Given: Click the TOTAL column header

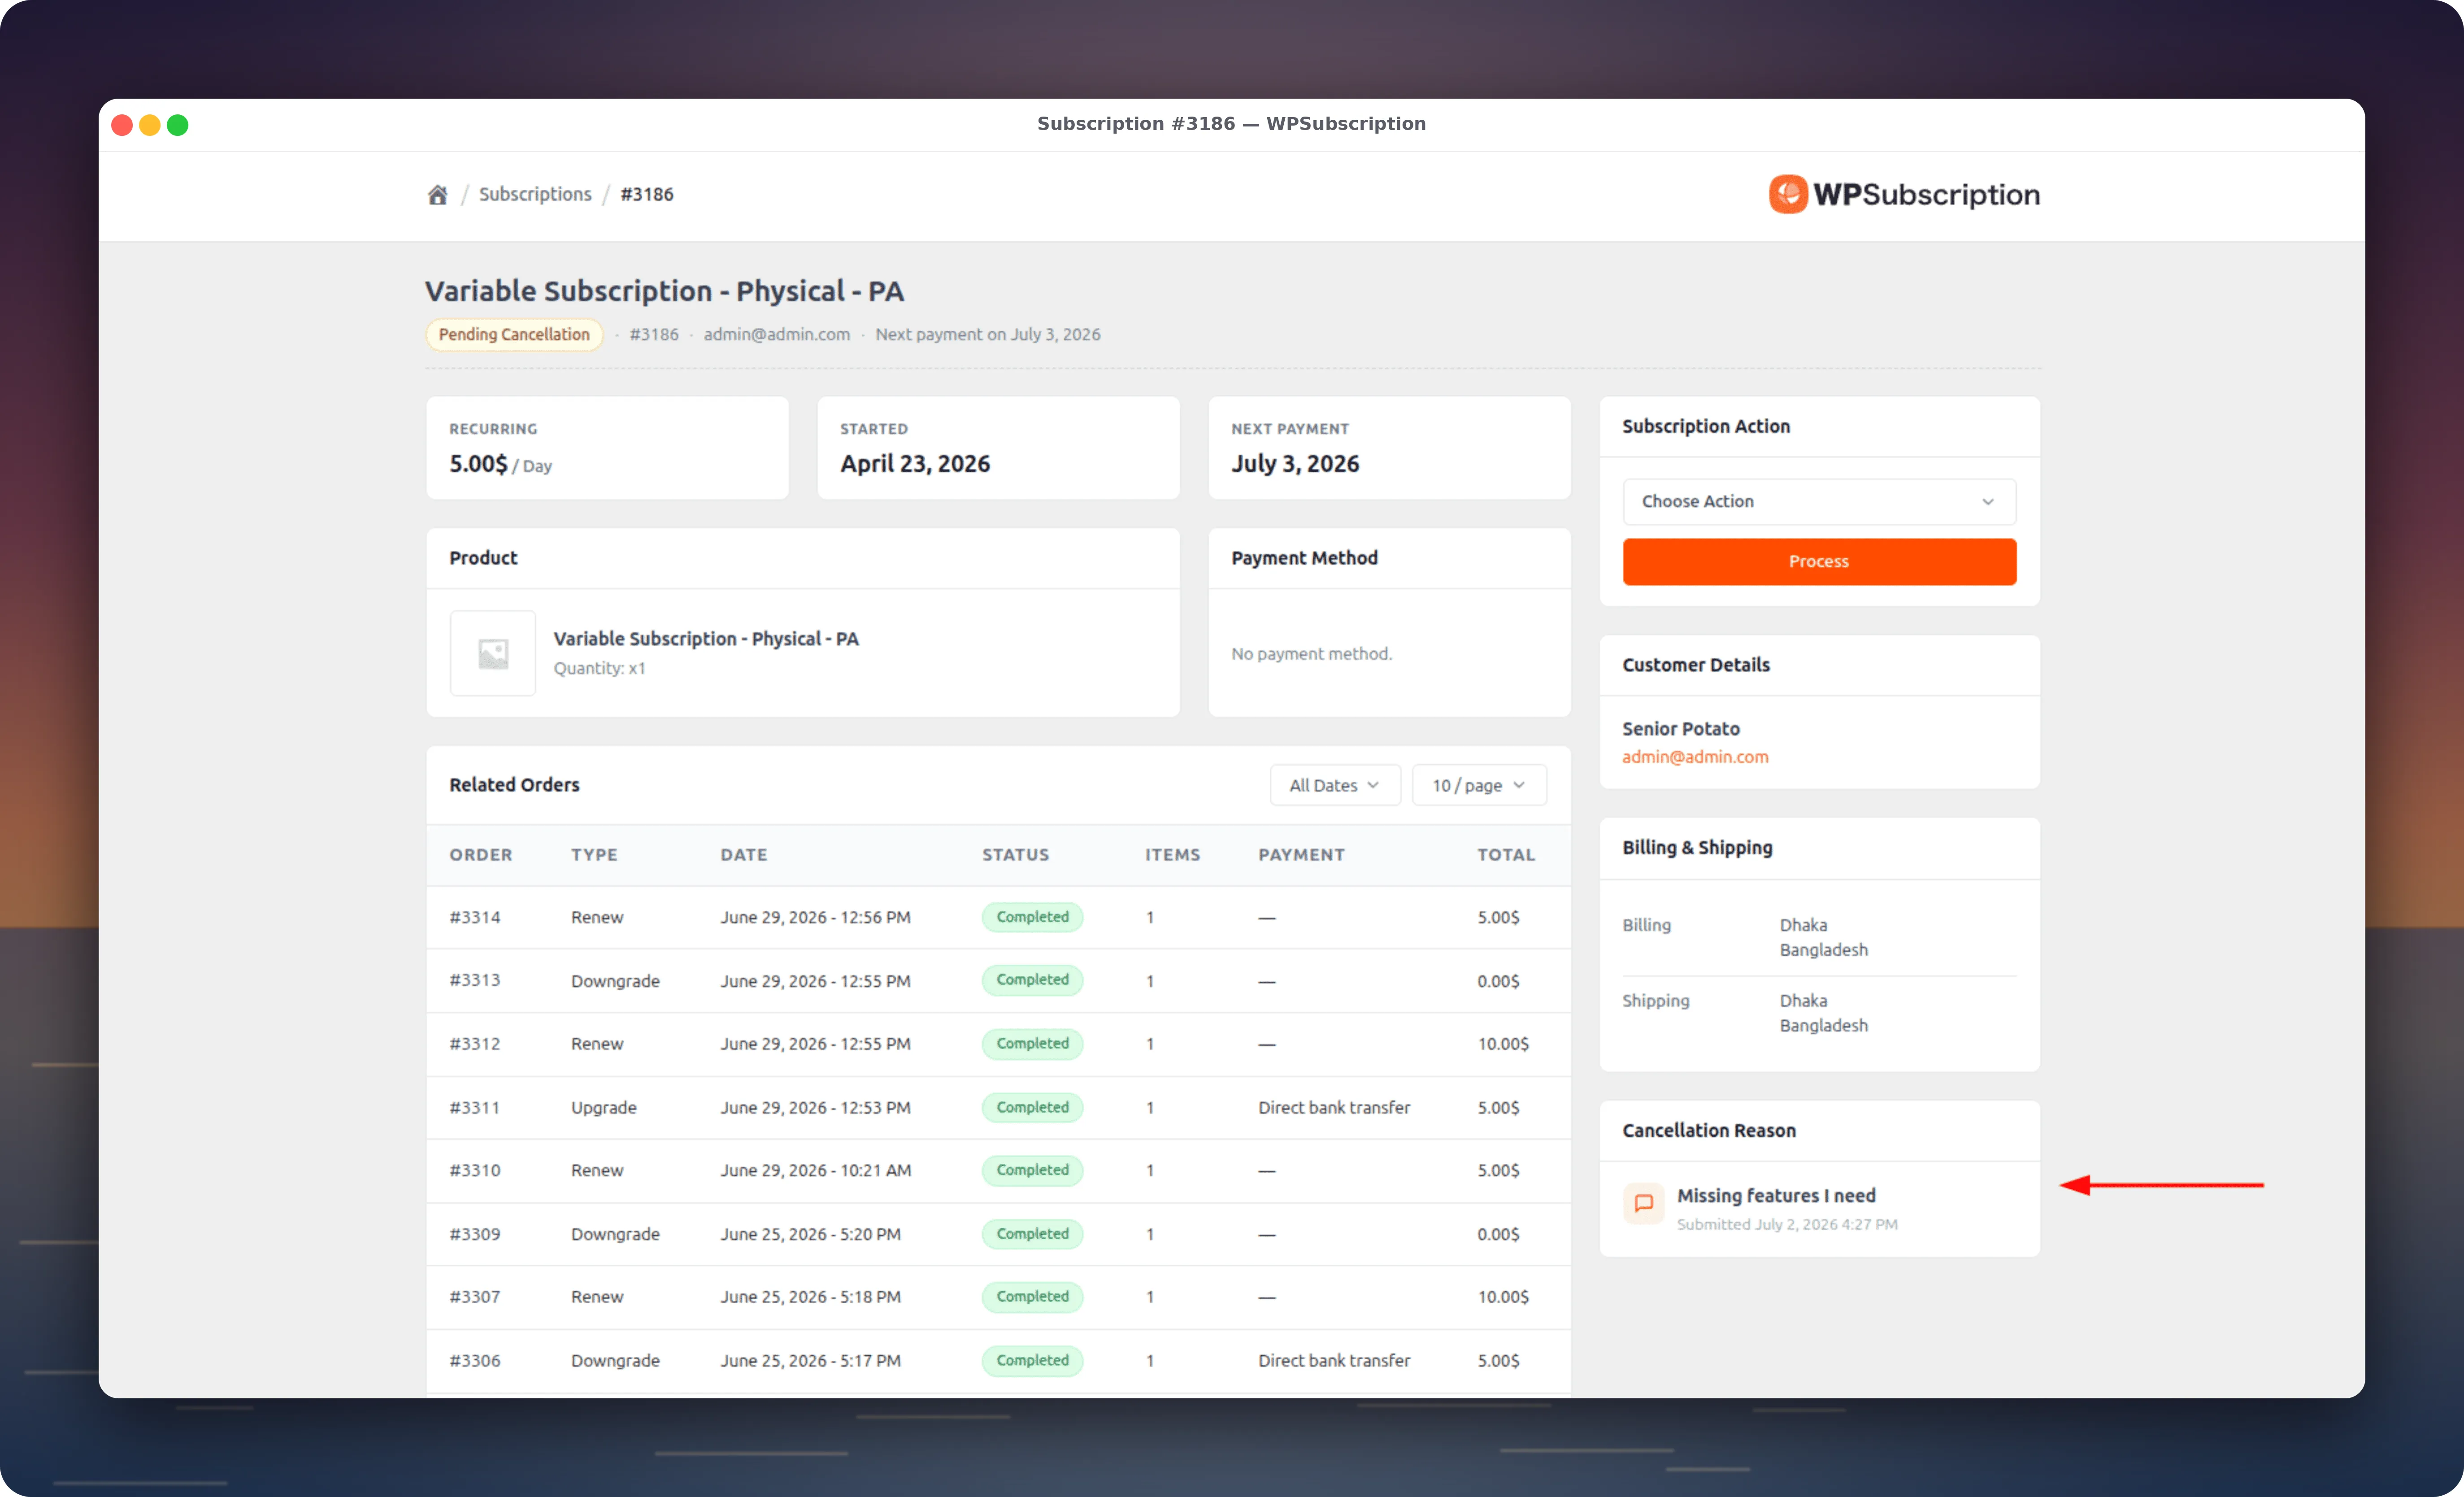Looking at the screenshot, I should pyautogui.click(x=1506, y=855).
